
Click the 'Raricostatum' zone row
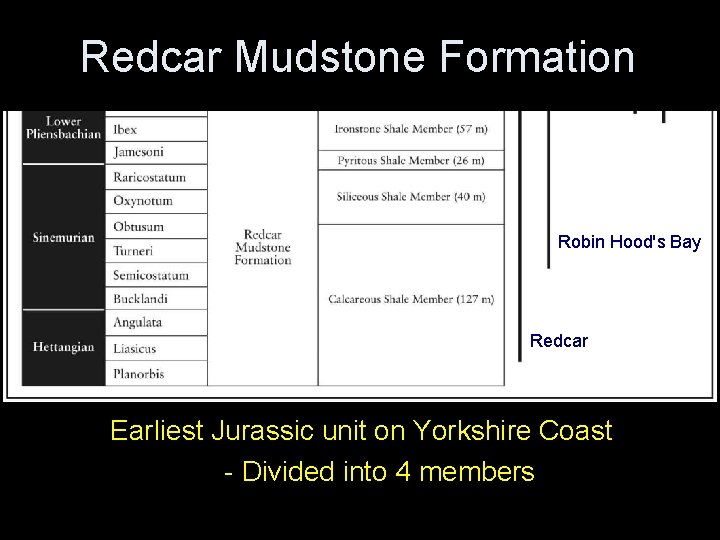156,177
